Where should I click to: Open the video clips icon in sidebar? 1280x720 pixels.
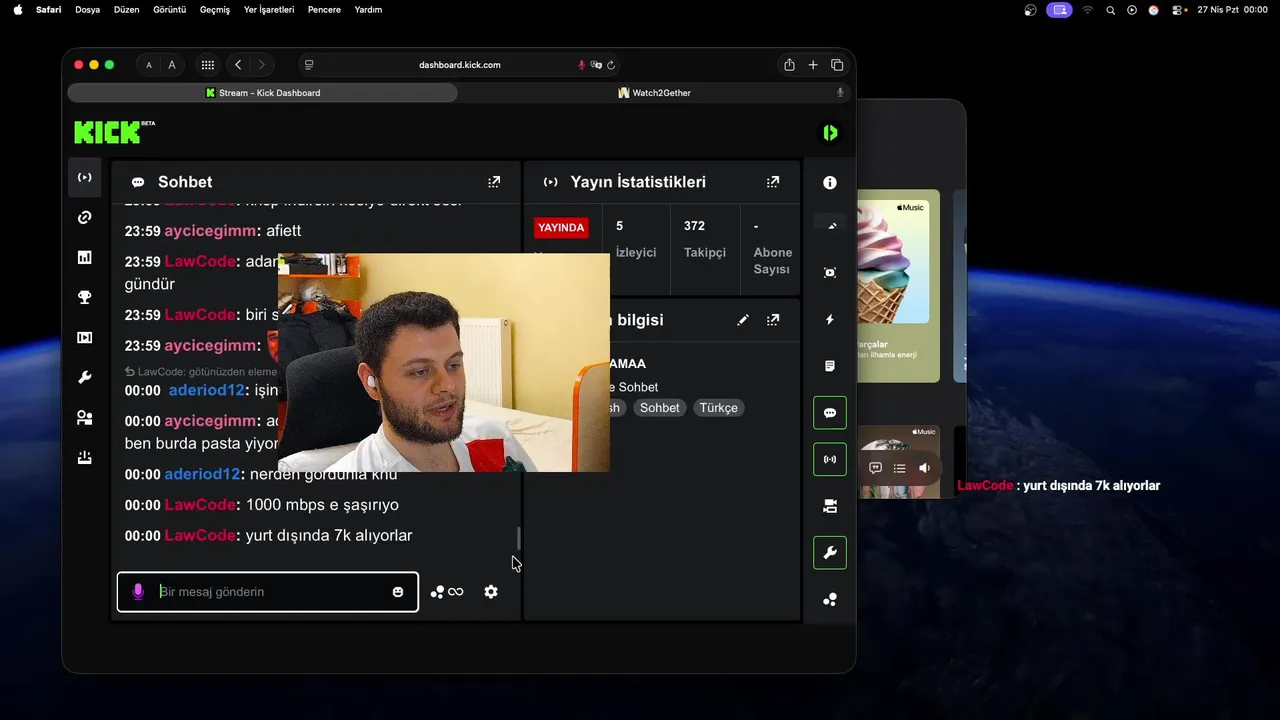tap(85, 337)
